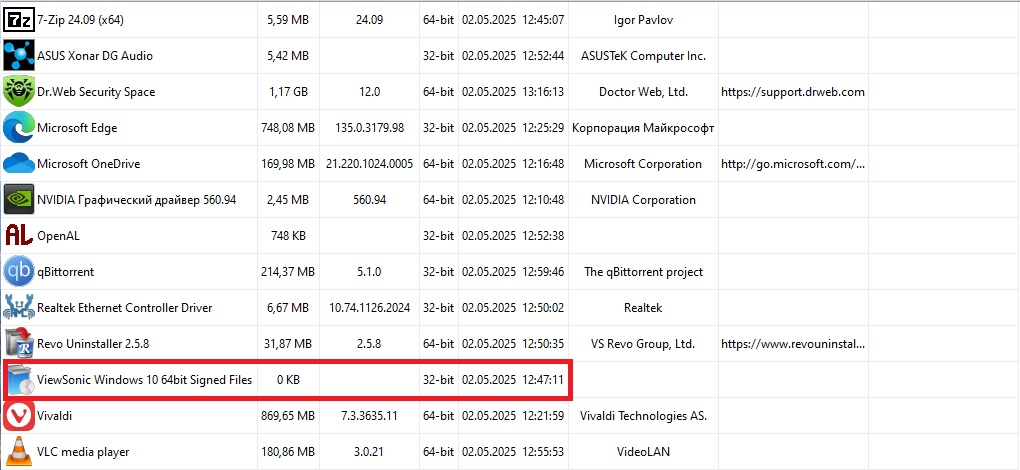Open the revouninstaller website link
This screenshot has width=1020, height=470.
click(x=793, y=343)
